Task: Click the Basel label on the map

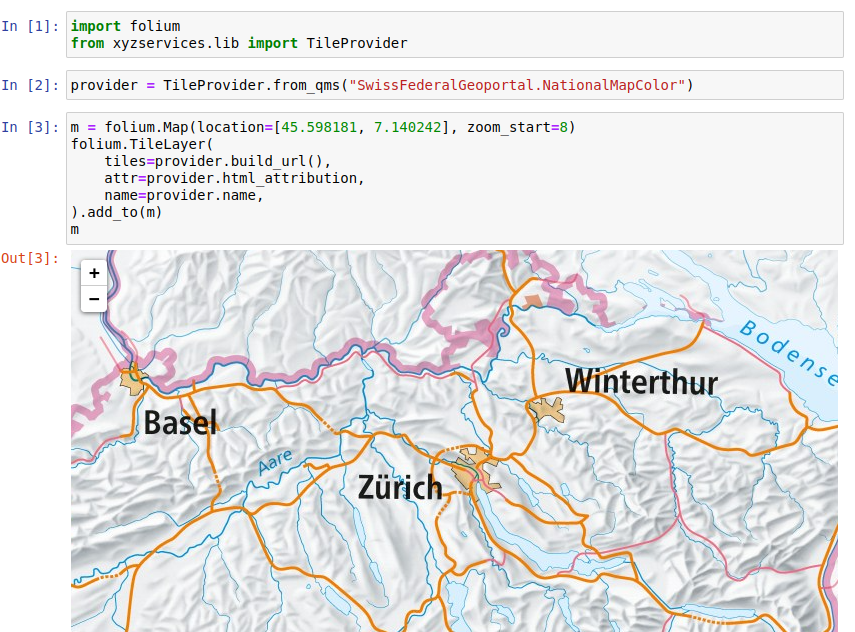Action: [x=180, y=422]
